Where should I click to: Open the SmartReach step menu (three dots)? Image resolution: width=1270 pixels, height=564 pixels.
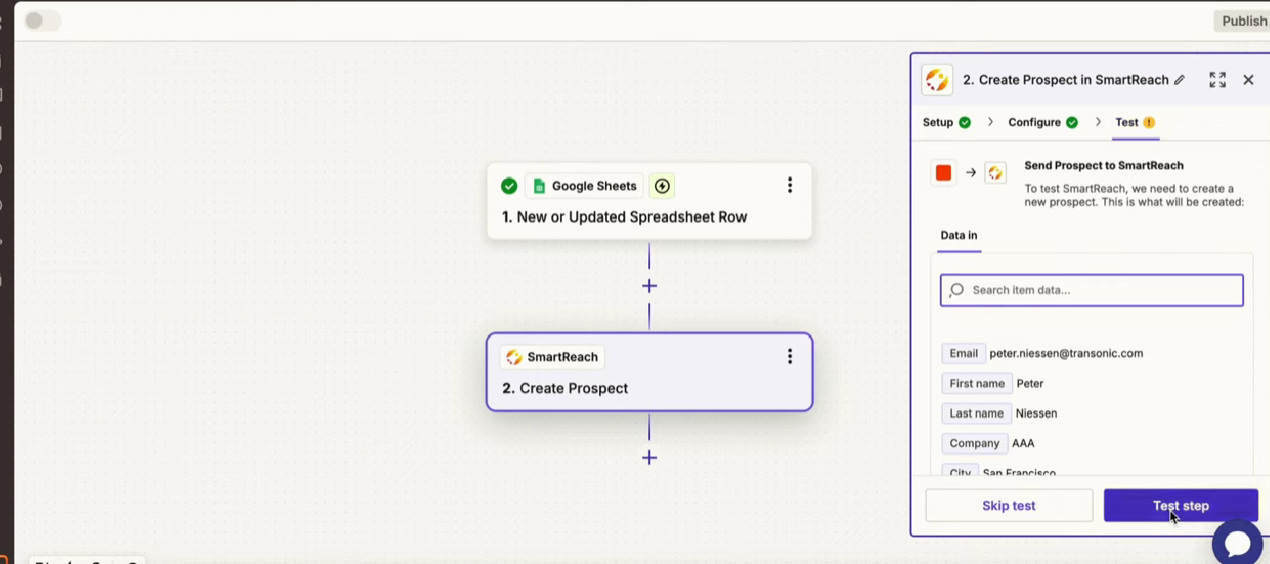(790, 356)
